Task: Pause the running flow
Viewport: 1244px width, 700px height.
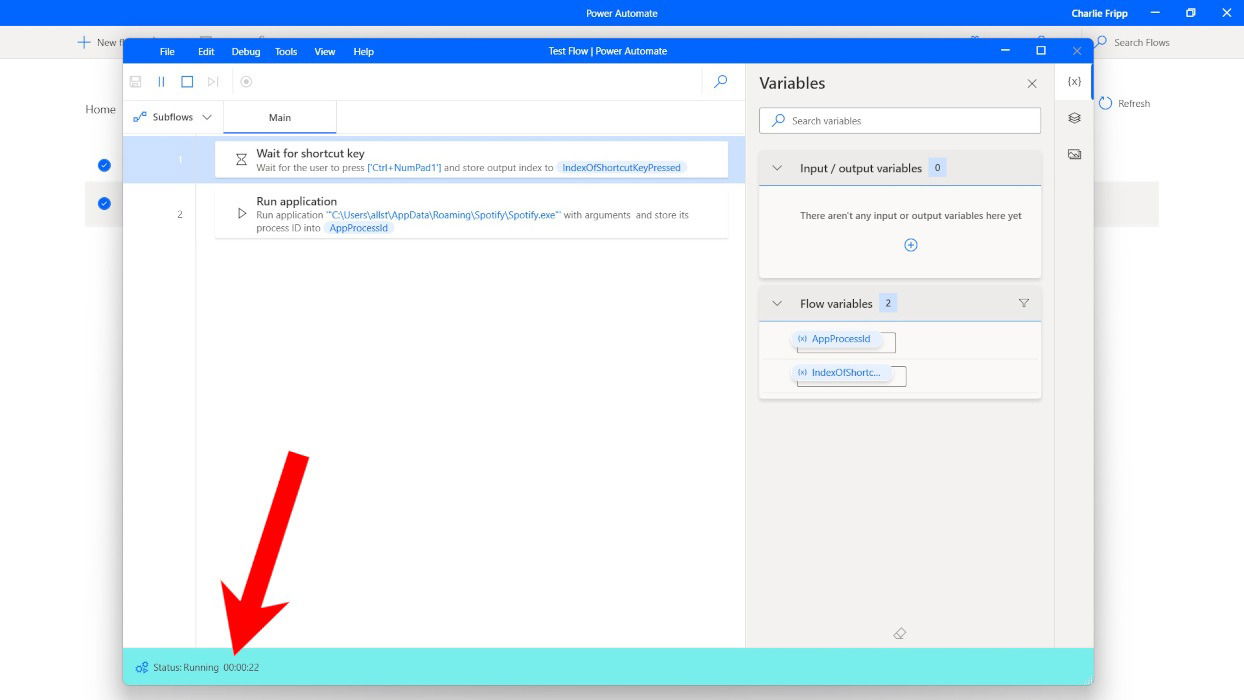Action: 161,81
